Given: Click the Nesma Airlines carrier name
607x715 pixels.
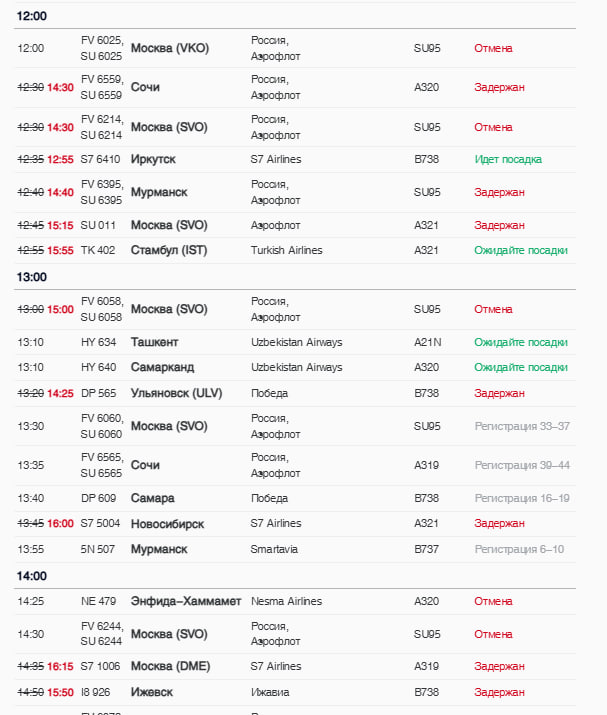Looking at the screenshot, I should coord(286,601).
